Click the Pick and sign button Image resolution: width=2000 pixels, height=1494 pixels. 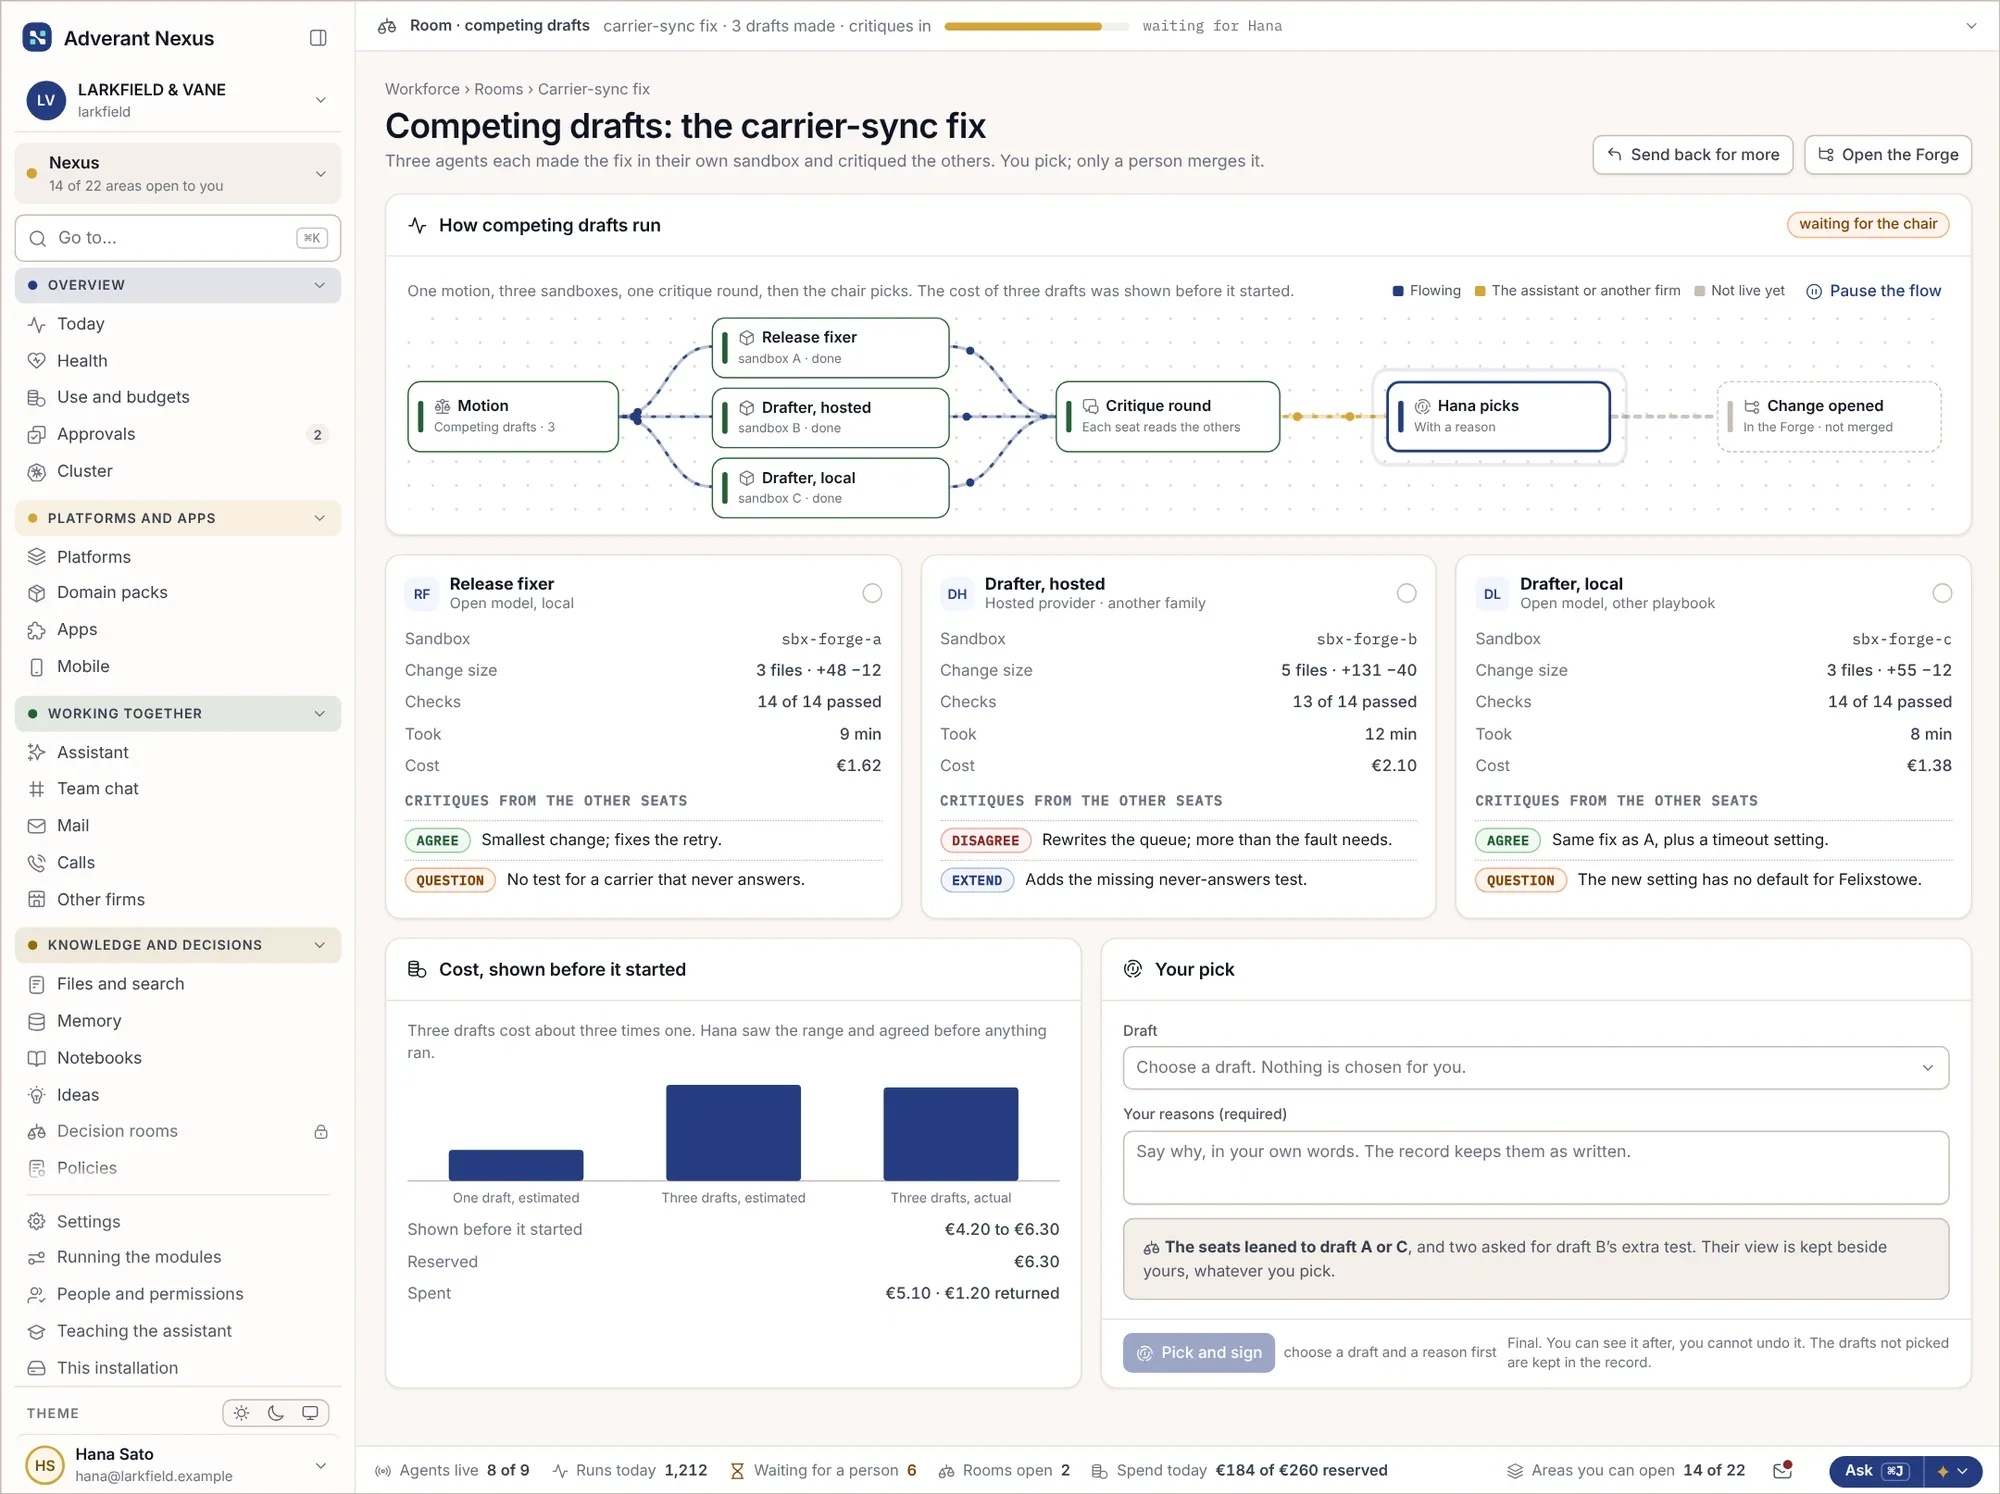pos(1198,1353)
